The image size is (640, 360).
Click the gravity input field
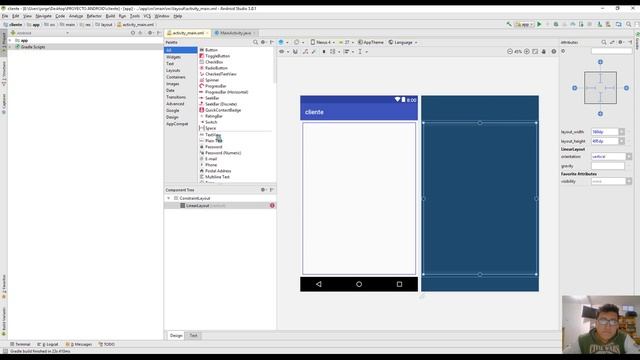pos(608,166)
